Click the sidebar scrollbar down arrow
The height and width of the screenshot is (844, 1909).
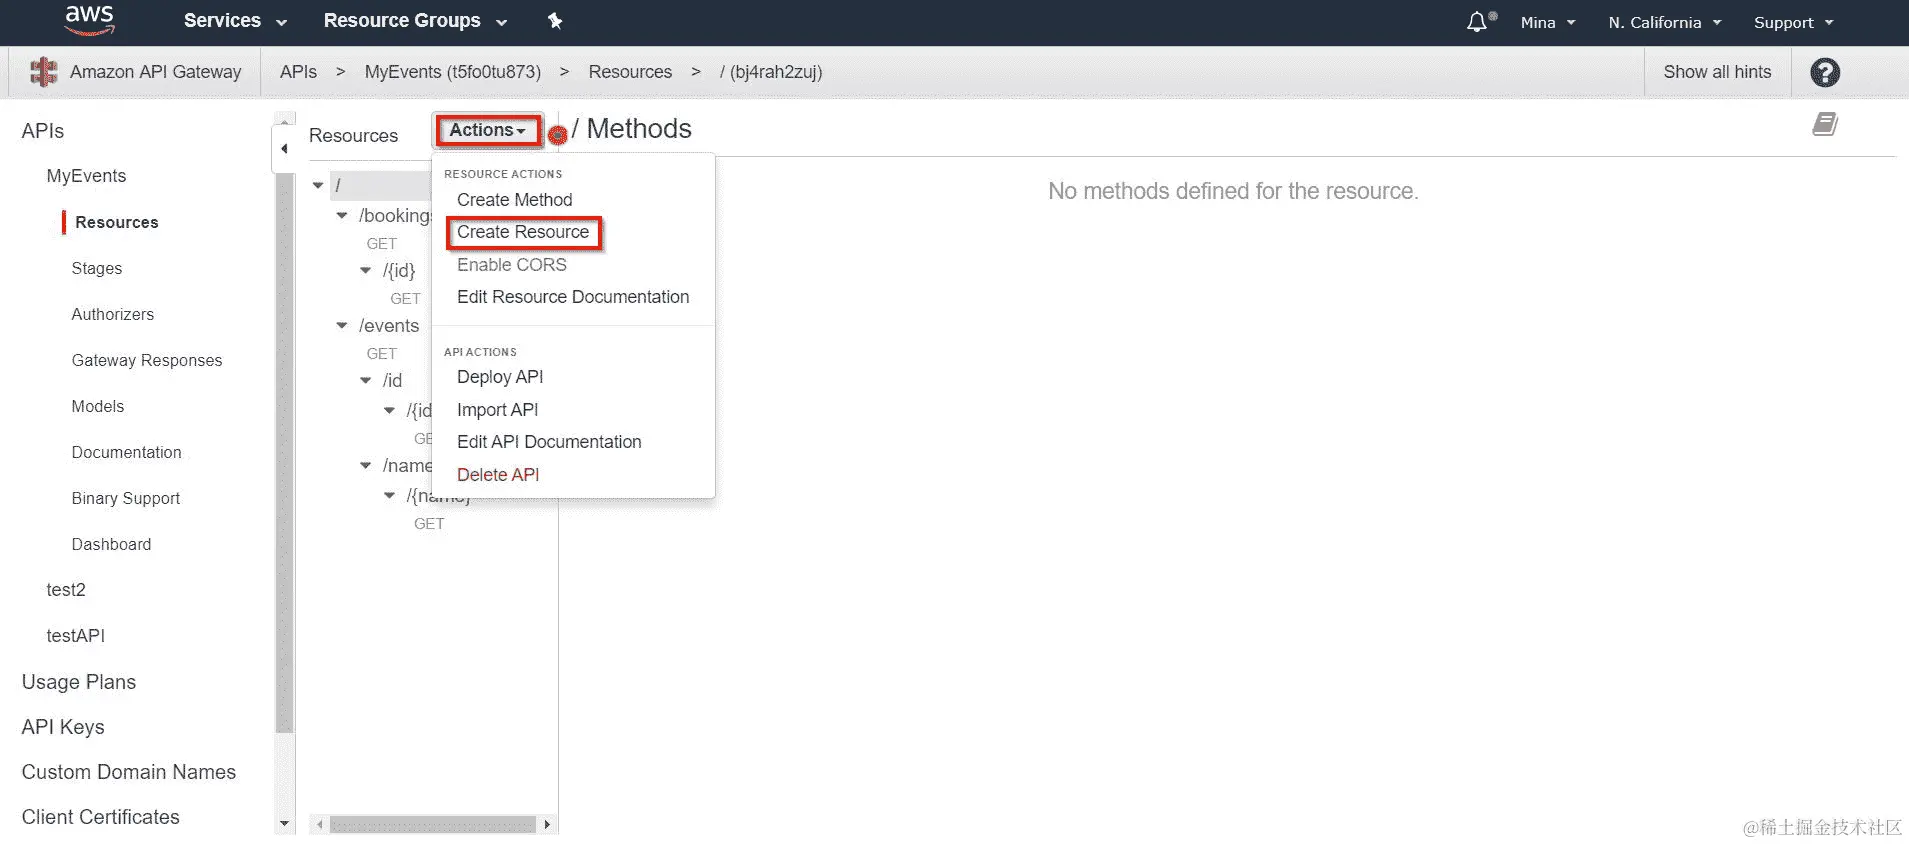click(x=284, y=824)
